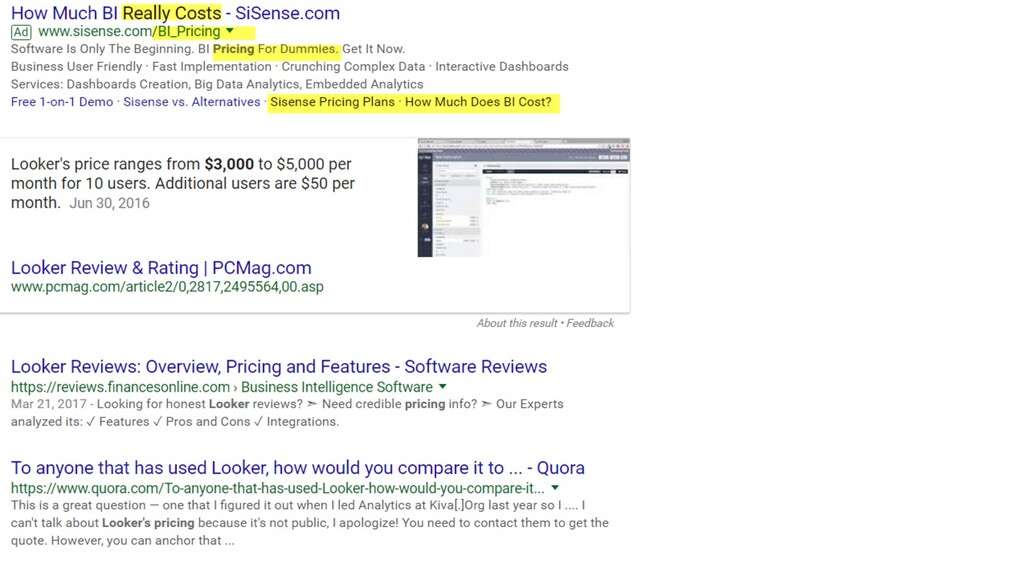Click the 'Software Is Only The Beginning' ad description

tap(208, 49)
